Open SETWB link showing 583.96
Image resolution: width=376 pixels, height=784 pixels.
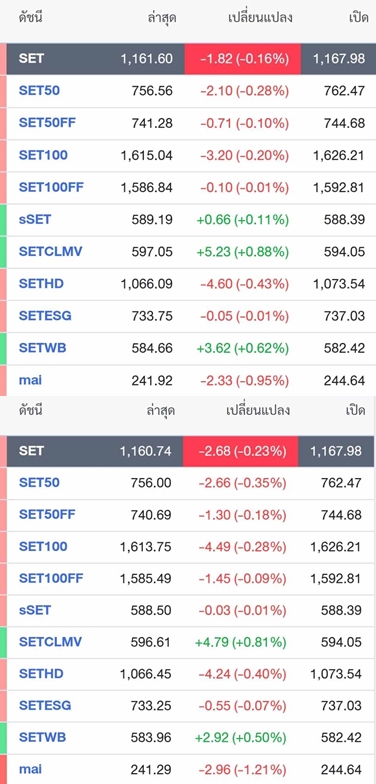tap(42, 737)
